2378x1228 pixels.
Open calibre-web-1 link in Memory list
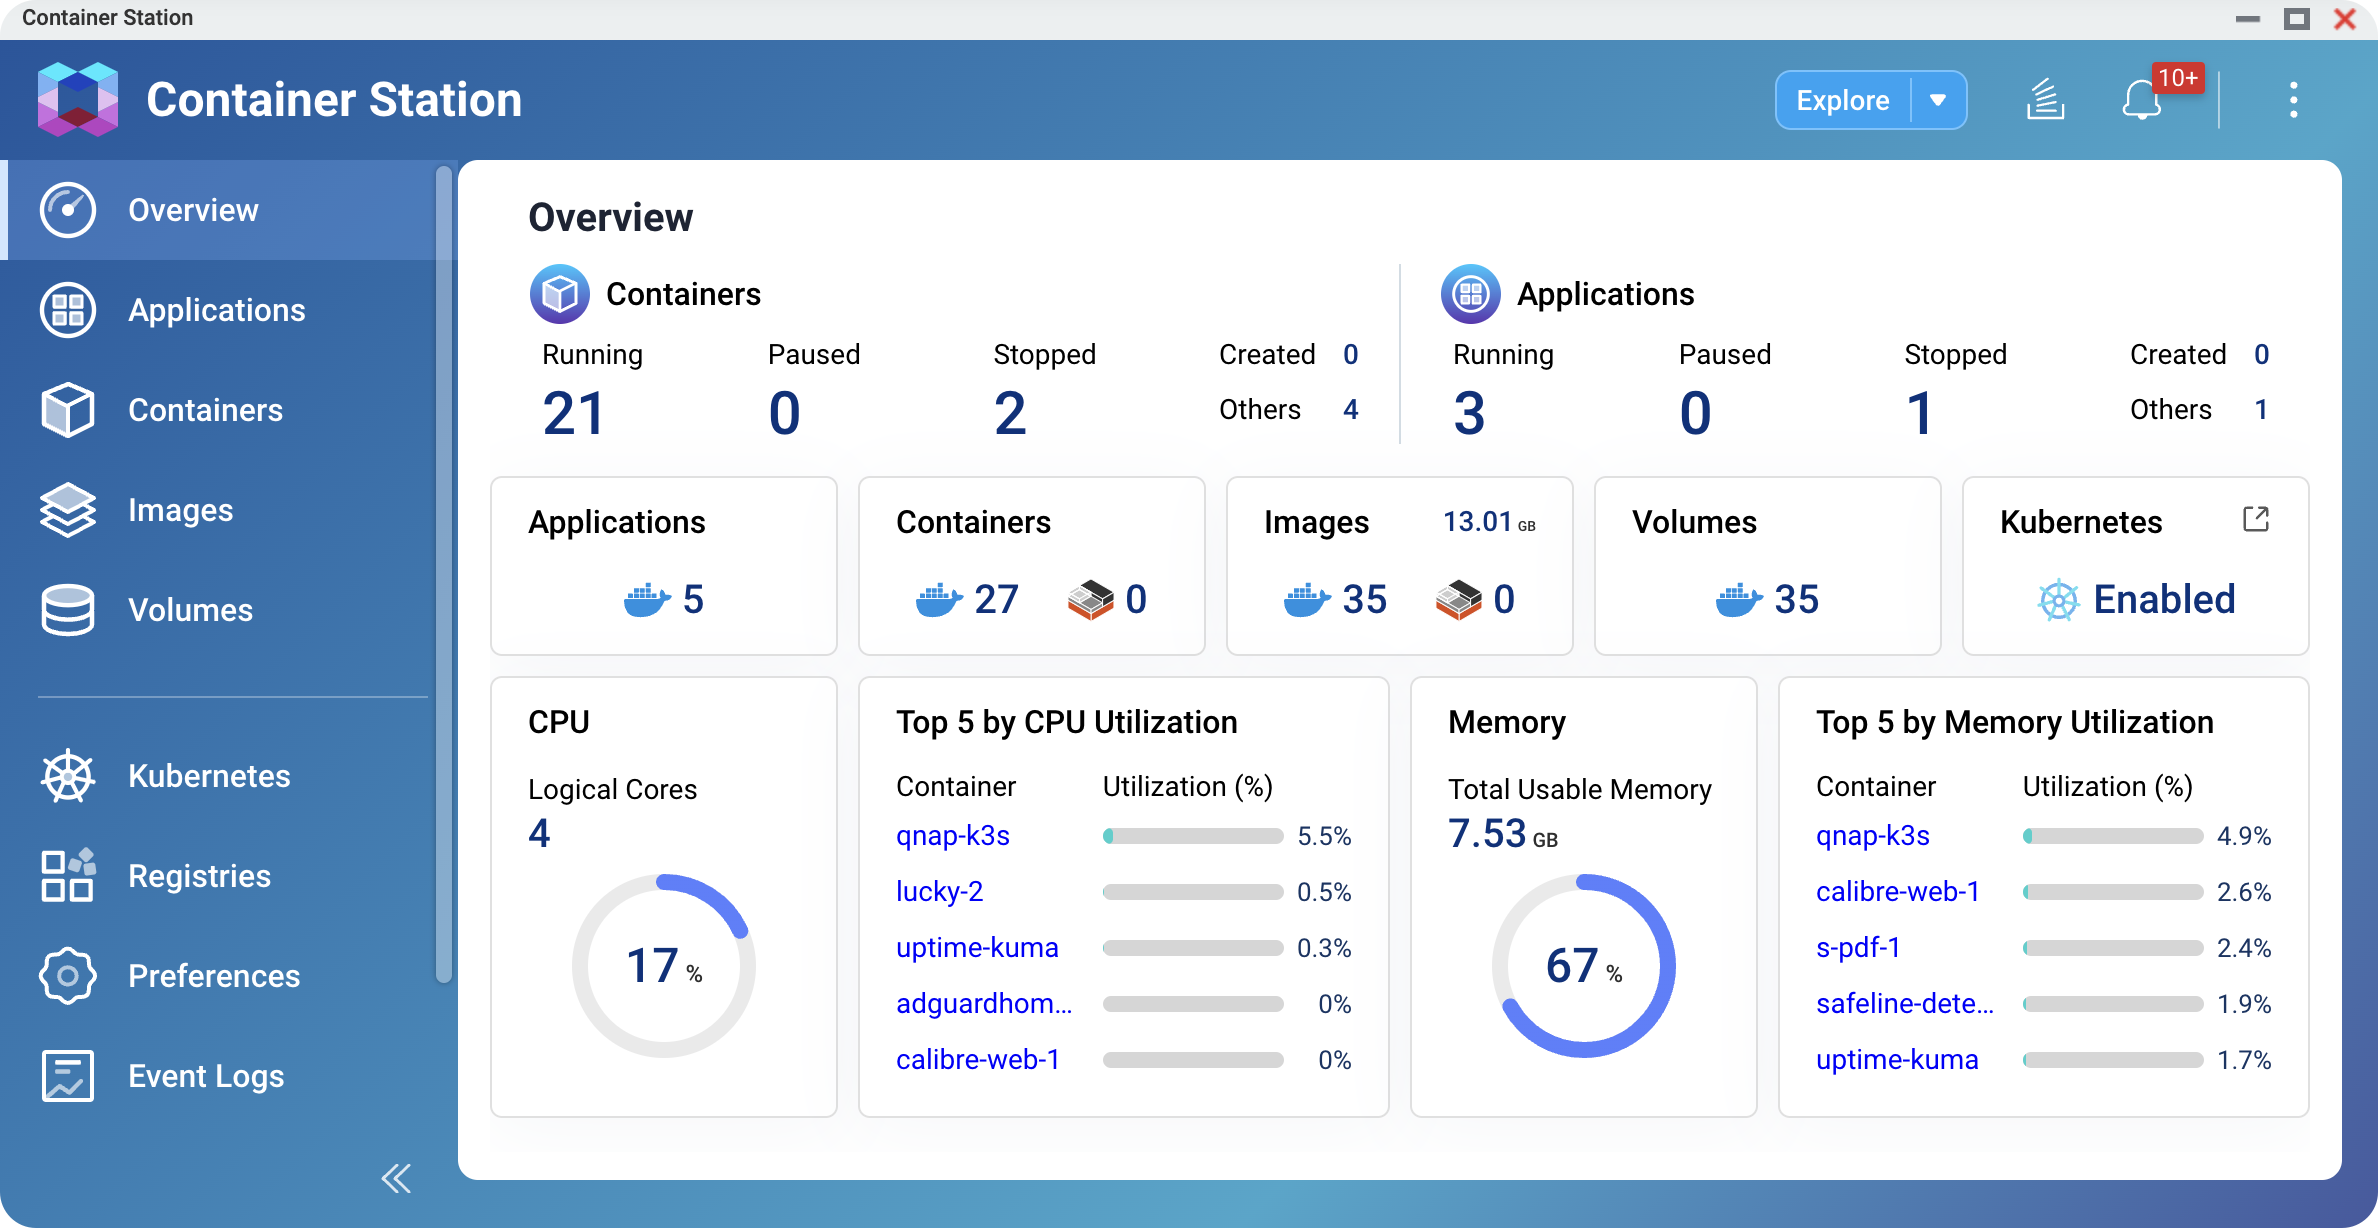(x=1898, y=891)
